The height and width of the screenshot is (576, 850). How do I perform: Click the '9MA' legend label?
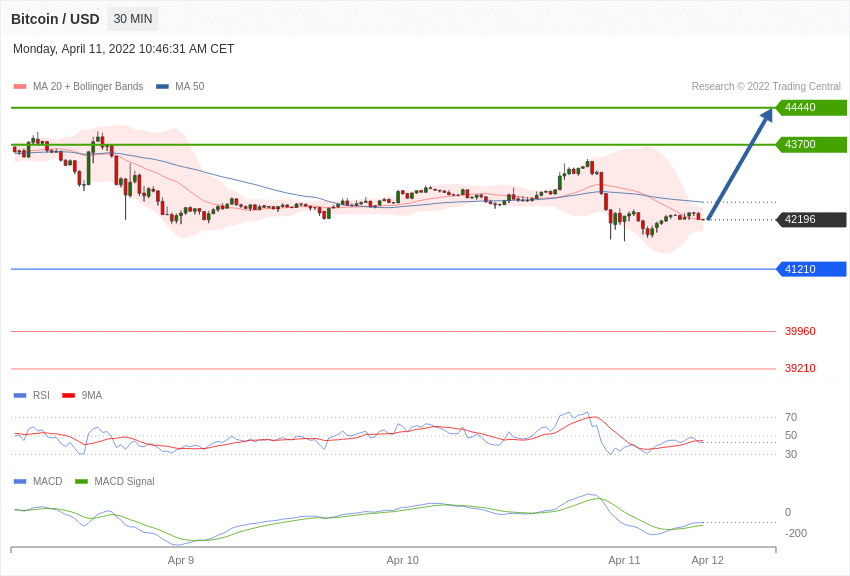[92, 396]
